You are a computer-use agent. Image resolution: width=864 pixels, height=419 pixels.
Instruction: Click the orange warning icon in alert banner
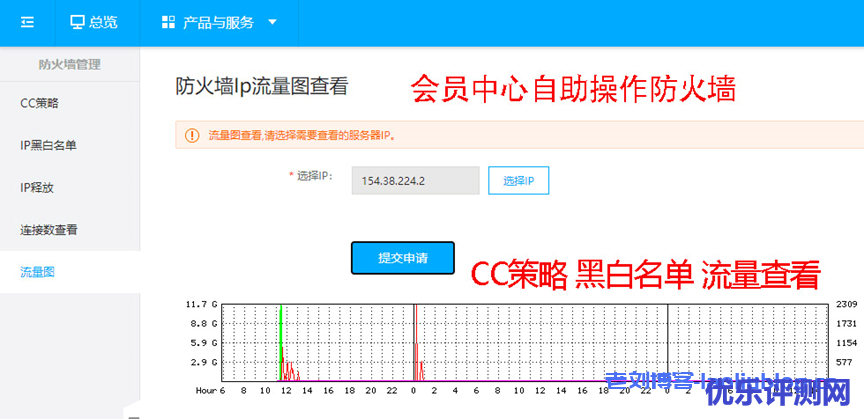(x=191, y=135)
